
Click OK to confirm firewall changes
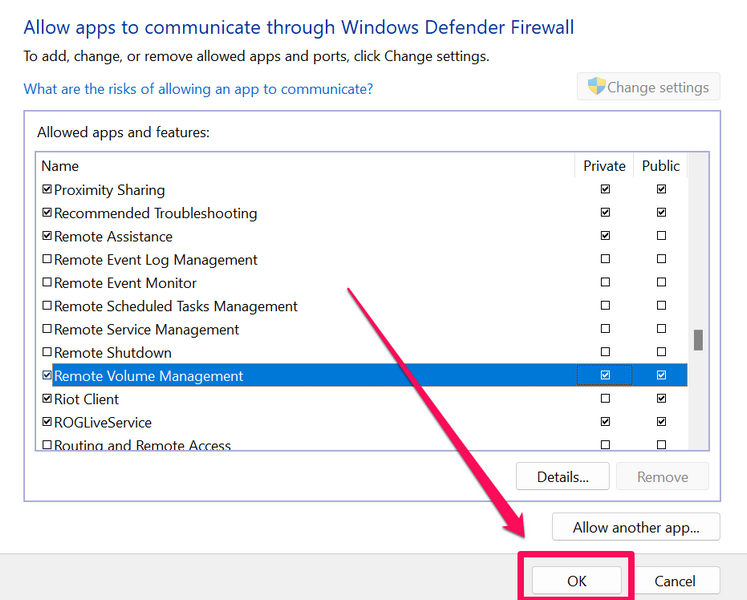pos(576,581)
